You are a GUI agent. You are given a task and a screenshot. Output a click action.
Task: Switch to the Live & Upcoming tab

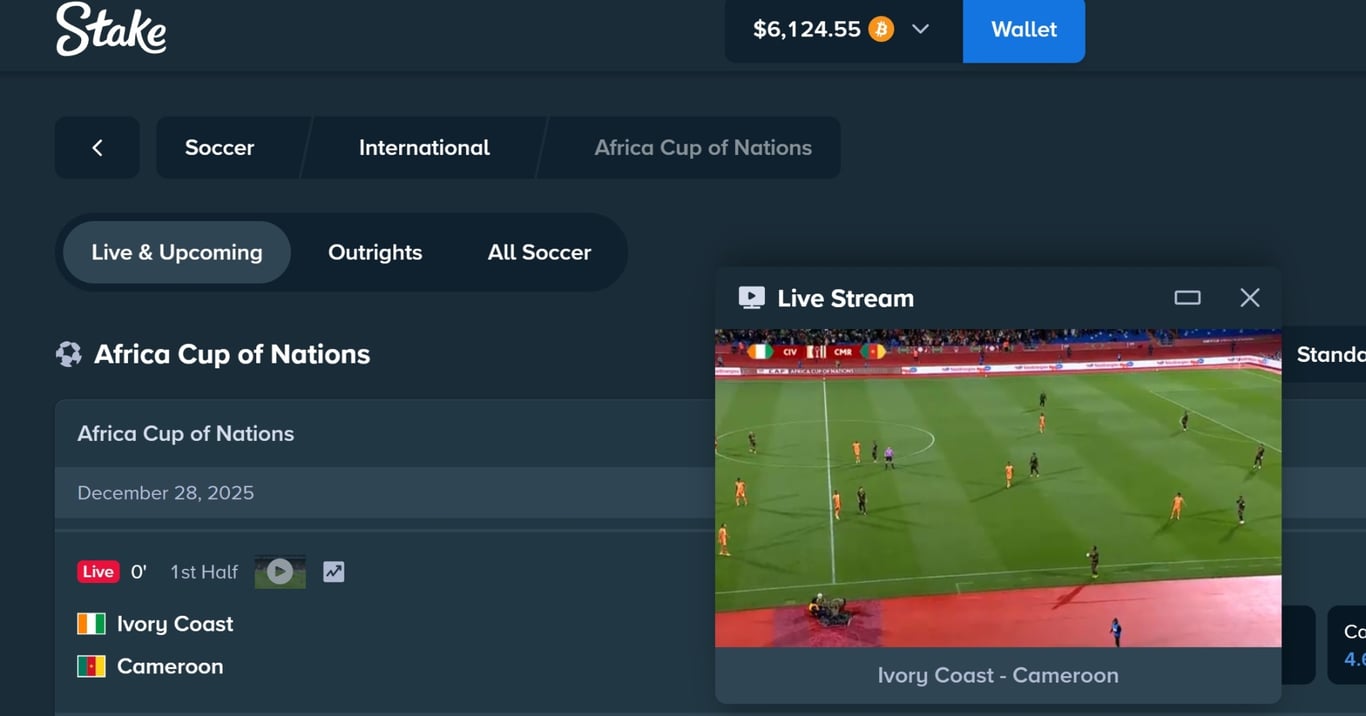tap(177, 252)
